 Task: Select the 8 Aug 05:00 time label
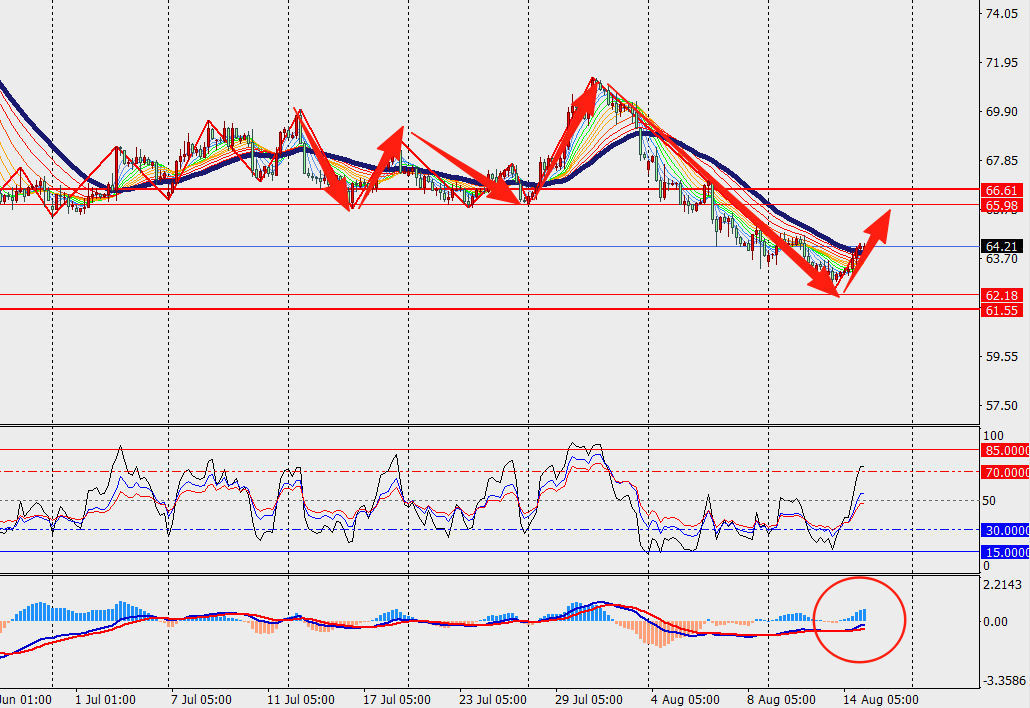point(781,699)
